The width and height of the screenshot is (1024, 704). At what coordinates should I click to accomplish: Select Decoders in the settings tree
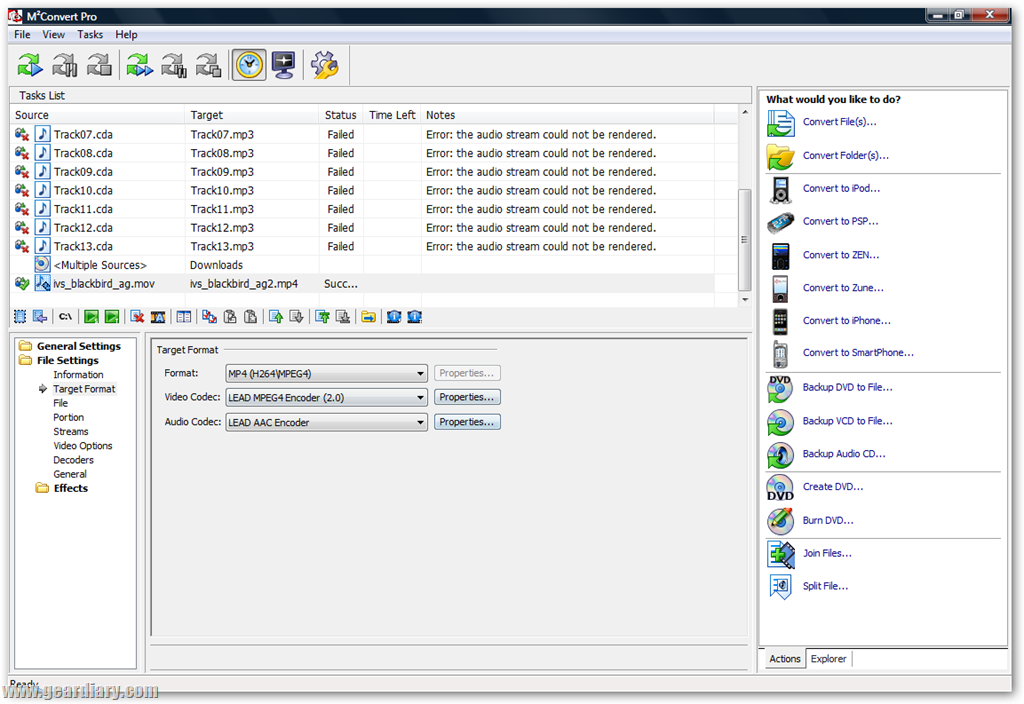(73, 460)
